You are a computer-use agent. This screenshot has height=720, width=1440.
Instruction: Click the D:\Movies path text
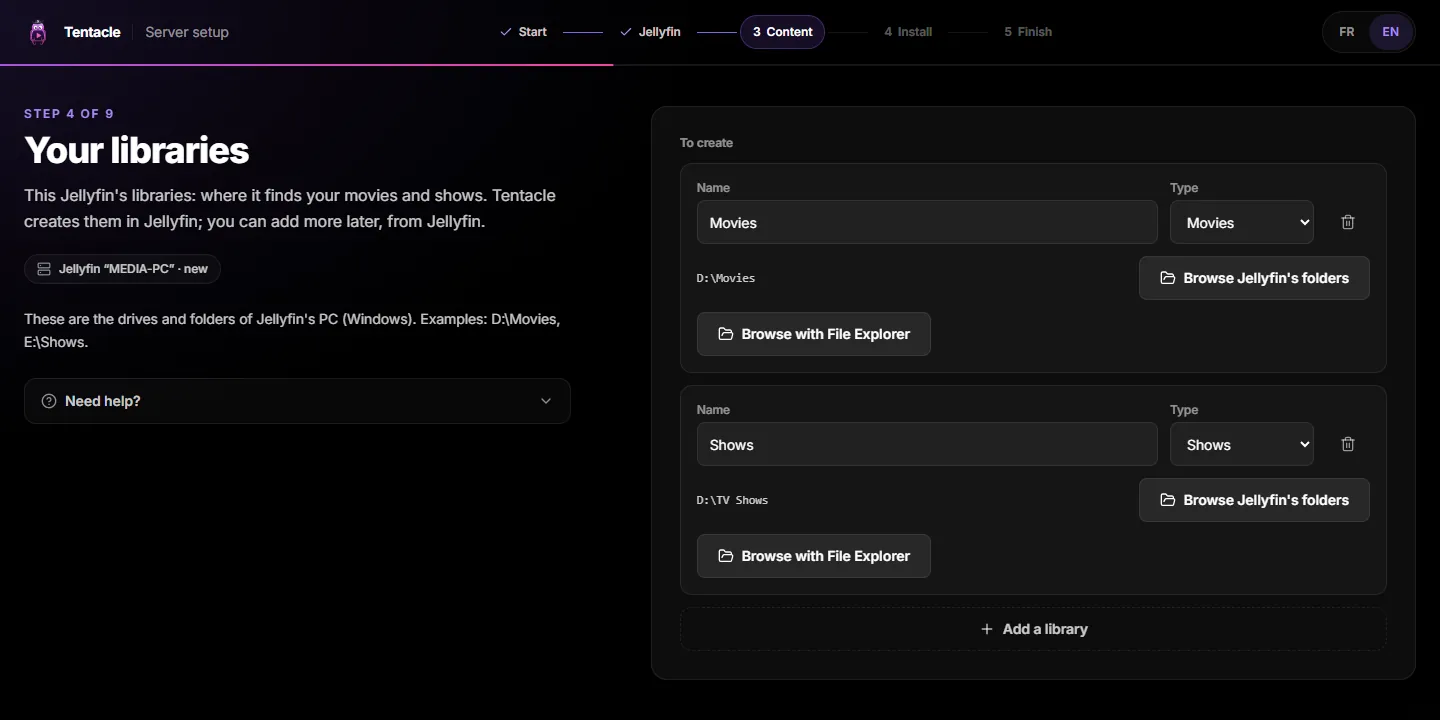coord(726,278)
